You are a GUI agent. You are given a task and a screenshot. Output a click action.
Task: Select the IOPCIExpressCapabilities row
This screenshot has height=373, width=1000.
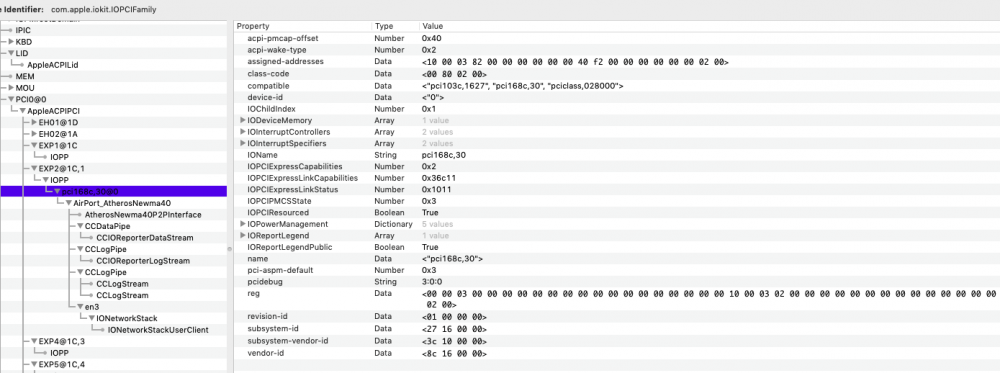[x=617, y=166]
